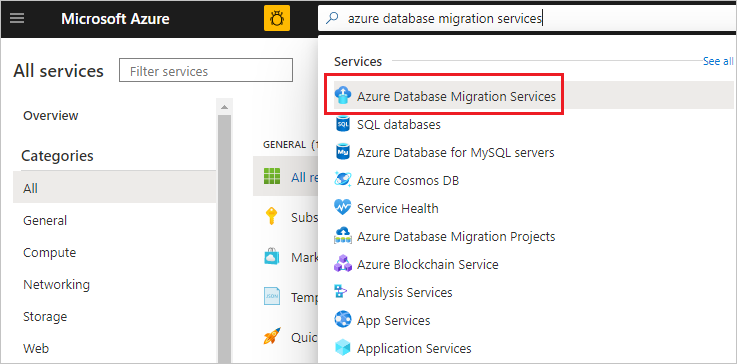The width and height of the screenshot is (737, 364).
Task: Click the Marketplace shopping bag icon
Action: coord(272,257)
